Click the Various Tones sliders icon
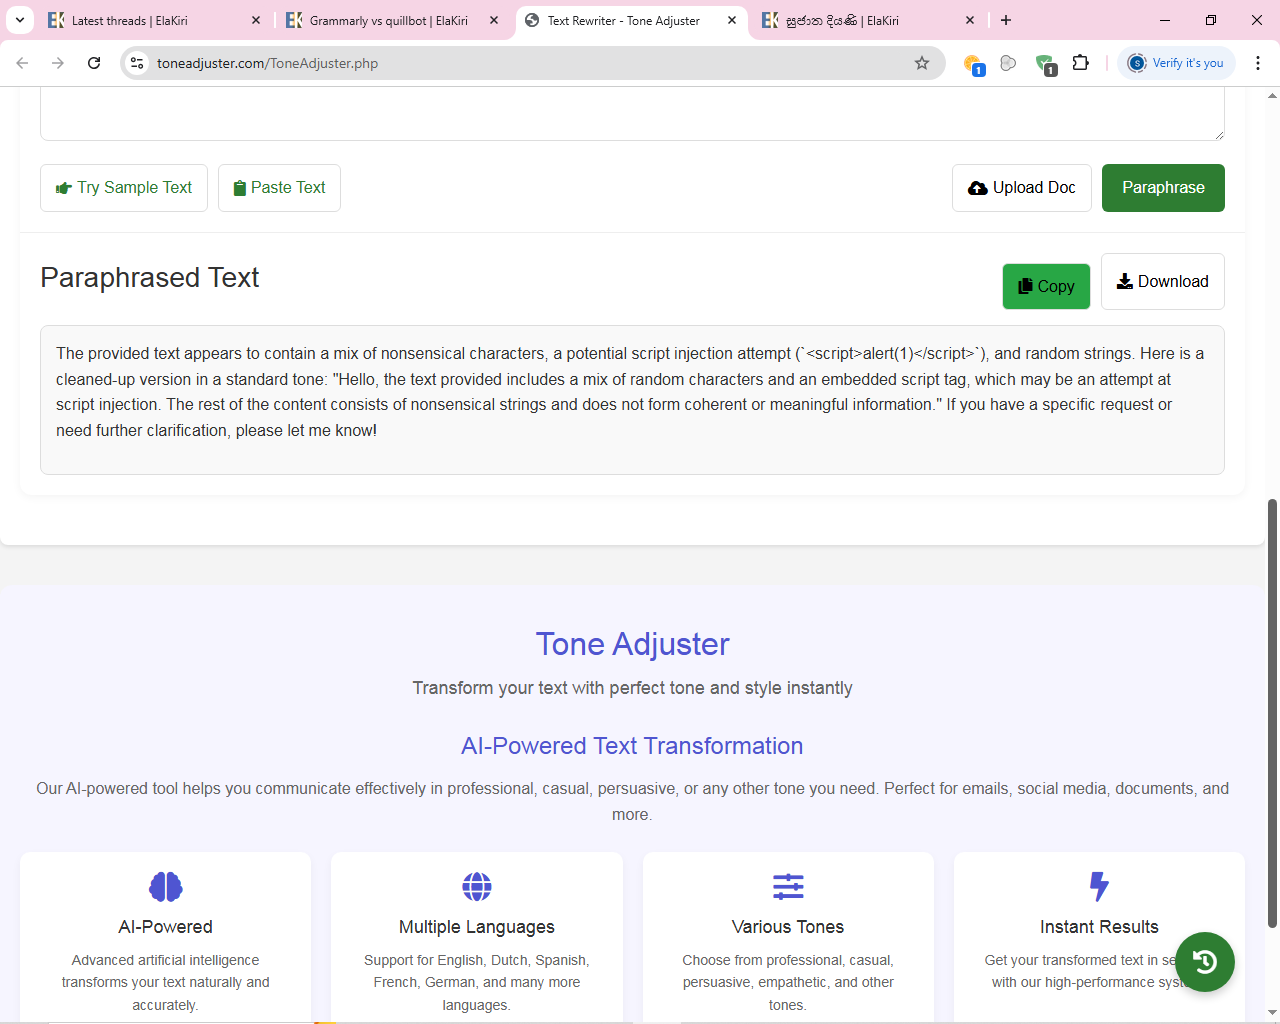 pyautogui.click(x=788, y=887)
